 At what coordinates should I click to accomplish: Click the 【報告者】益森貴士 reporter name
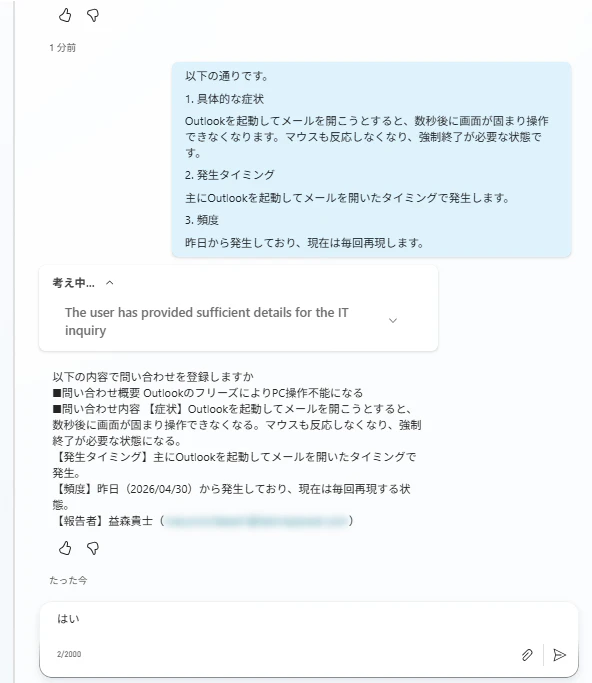pyautogui.click(x=103, y=521)
